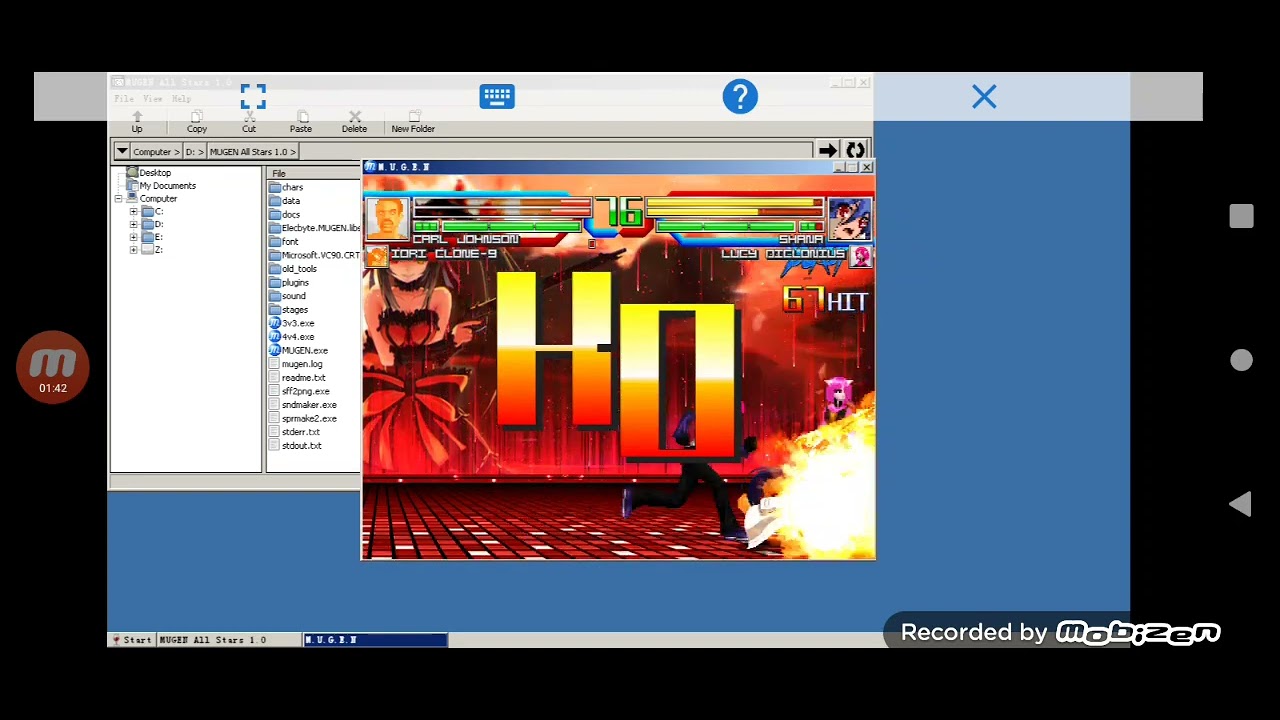The image size is (1280, 720).
Task: Expand the C: drive node
Action: coord(133,212)
